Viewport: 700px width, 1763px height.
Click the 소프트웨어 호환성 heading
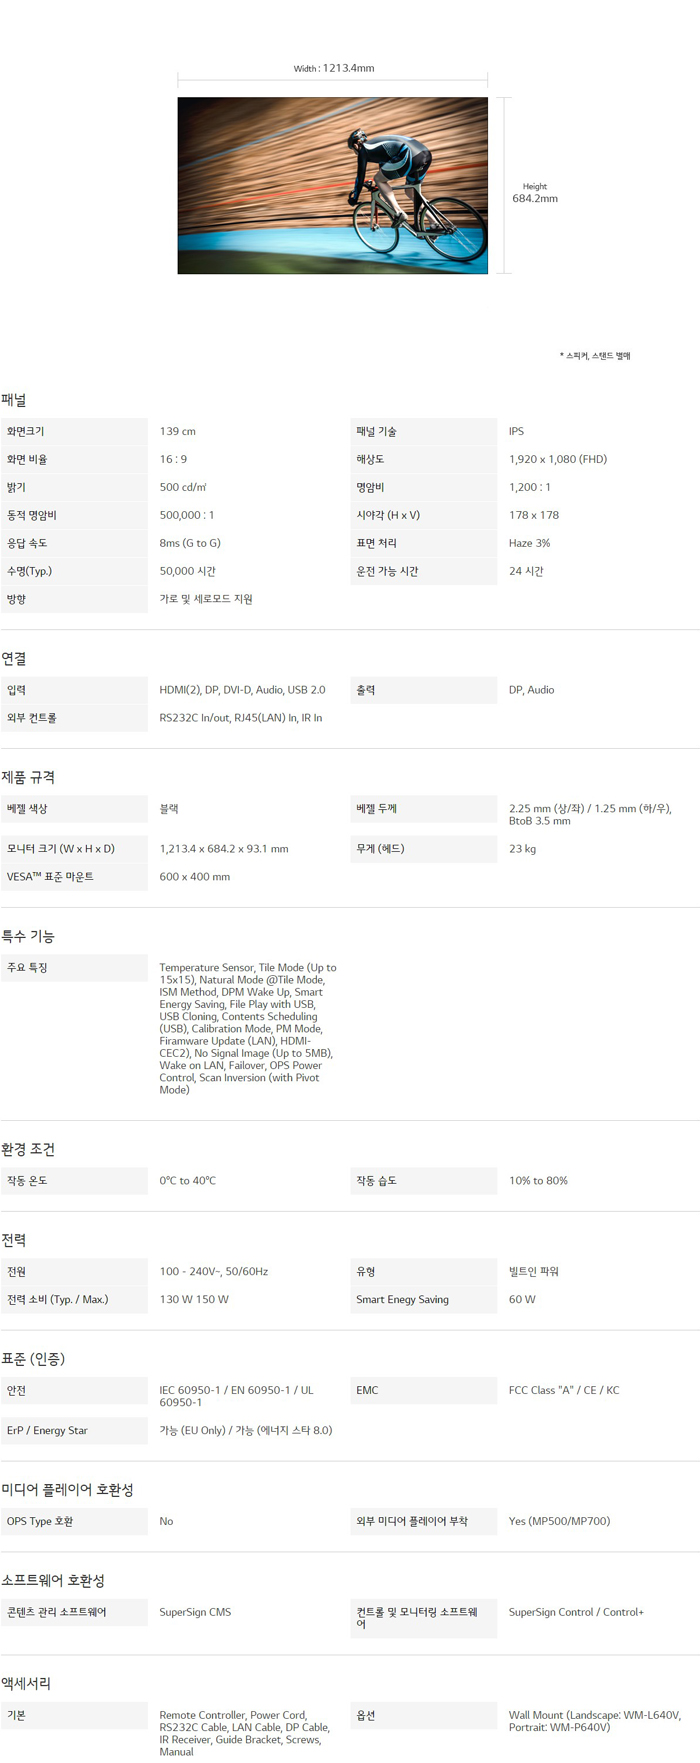[x=53, y=1581]
